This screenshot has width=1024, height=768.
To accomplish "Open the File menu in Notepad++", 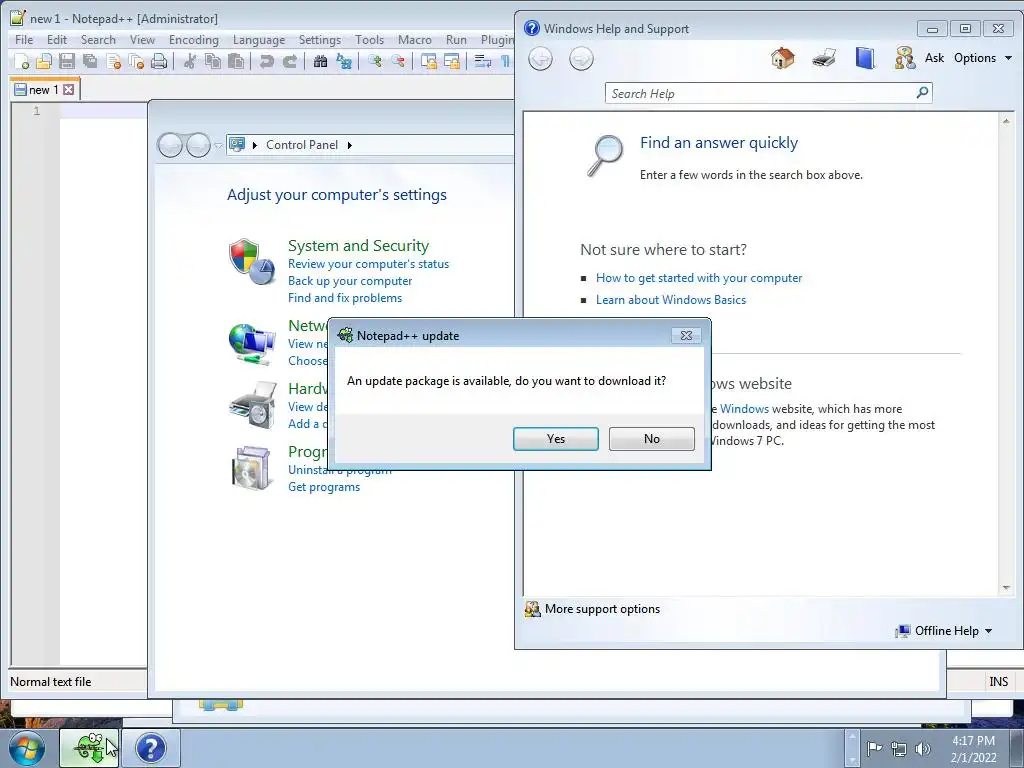I will click(24, 40).
